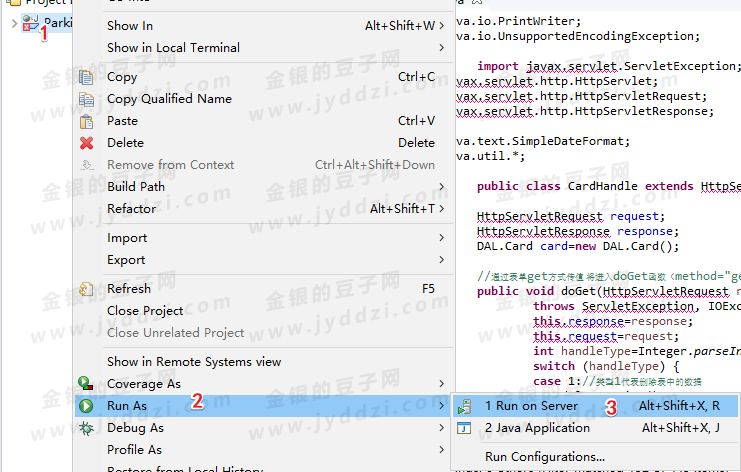This screenshot has width=741, height=472.
Task: Expand the Profile As submenu arrow
Action: [x=442, y=449]
